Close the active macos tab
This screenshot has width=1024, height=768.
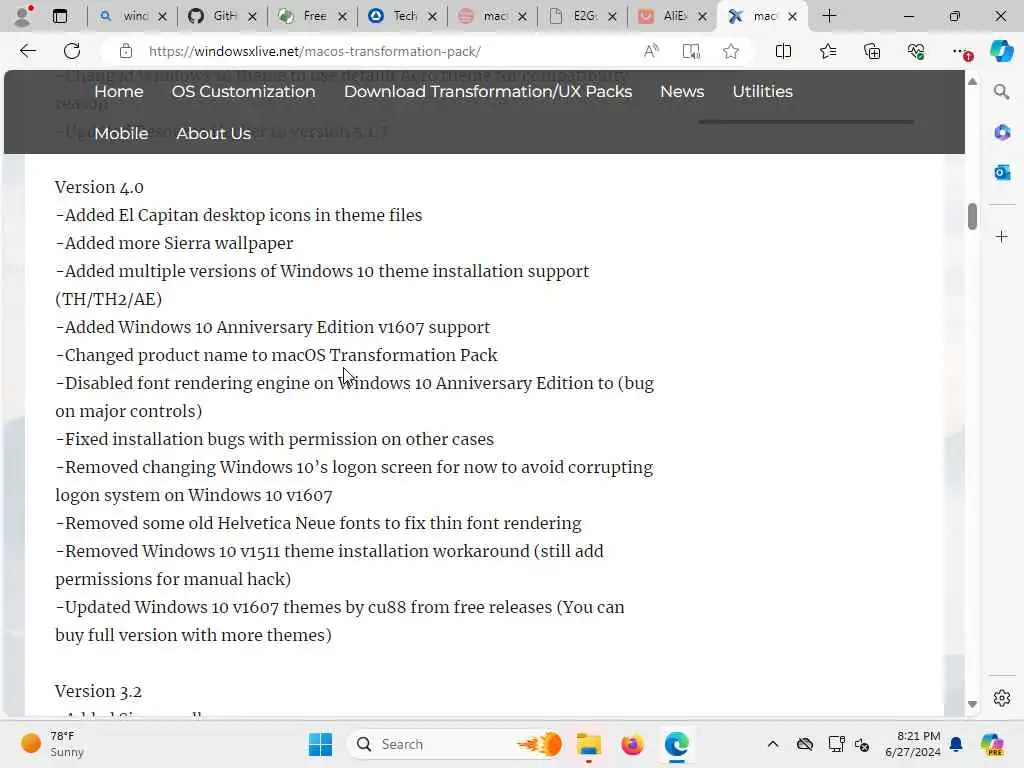click(792, 16)
